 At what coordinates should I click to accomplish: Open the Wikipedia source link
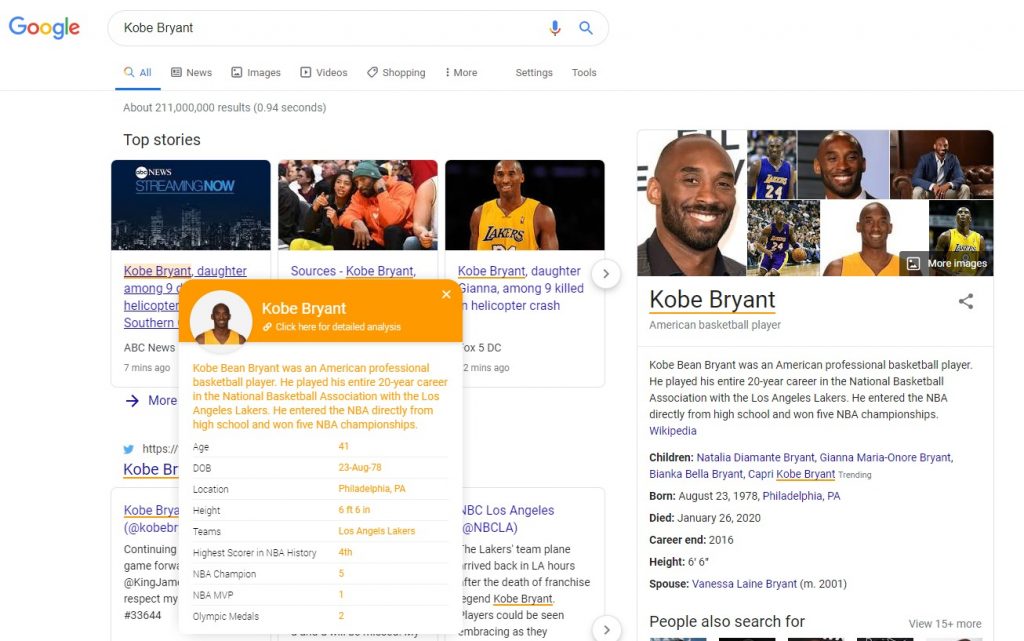[673, 431]
